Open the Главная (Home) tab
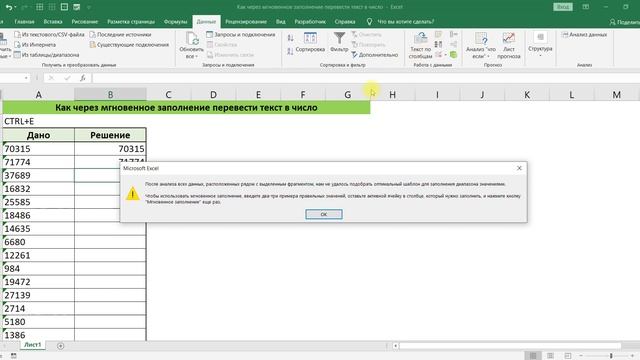 [24, 22]
